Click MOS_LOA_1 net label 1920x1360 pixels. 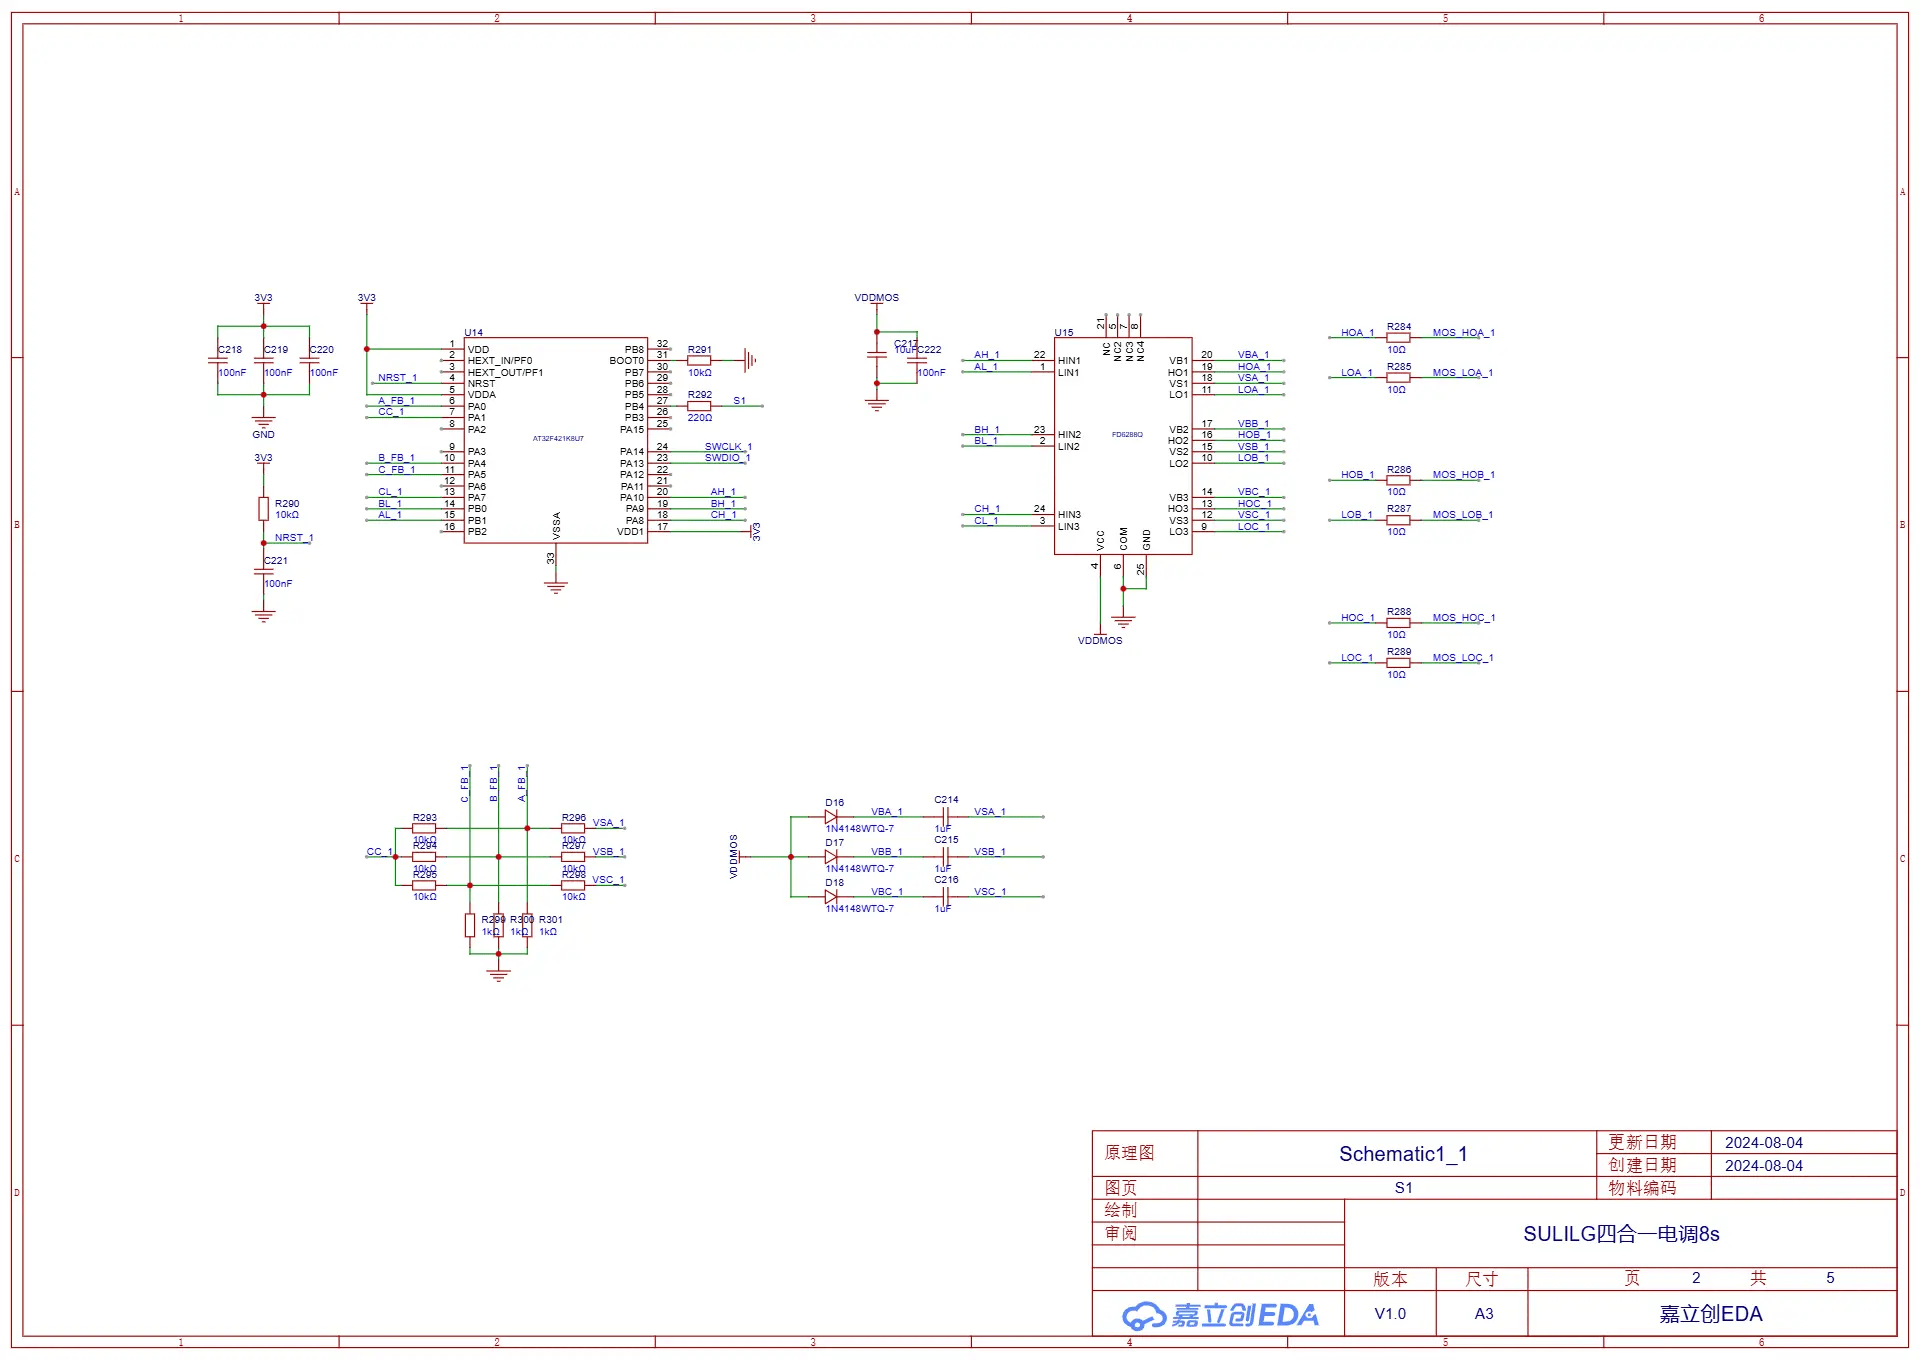click(1462, 373)
